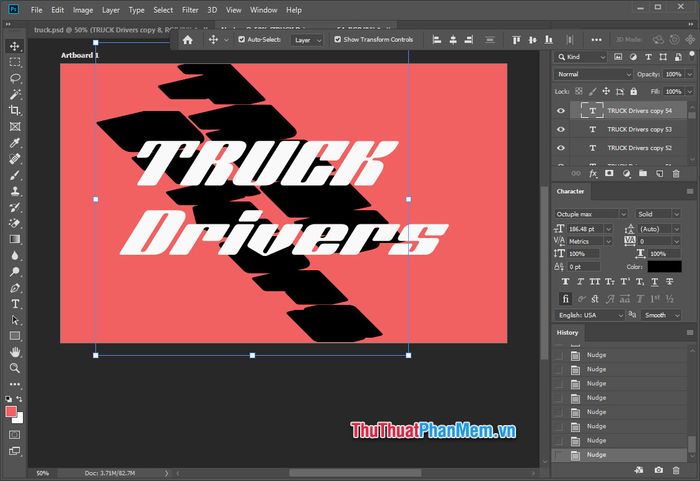Select the Lasso tool

(15, 78)
